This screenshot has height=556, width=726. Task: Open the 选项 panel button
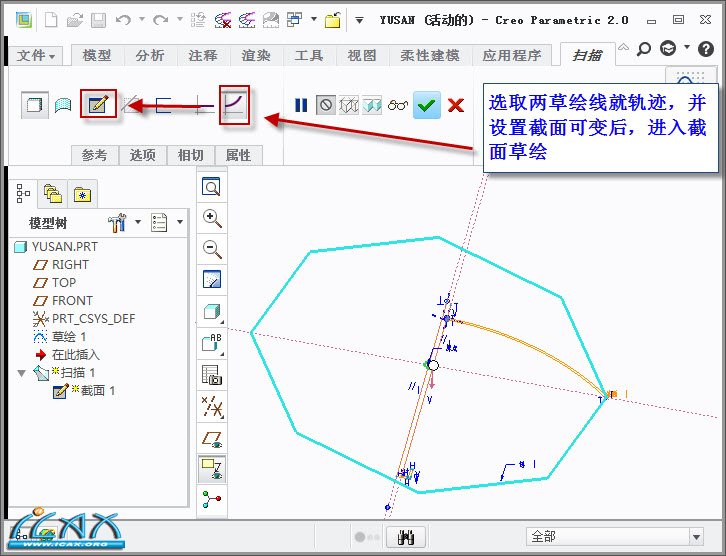coord(142,155)
